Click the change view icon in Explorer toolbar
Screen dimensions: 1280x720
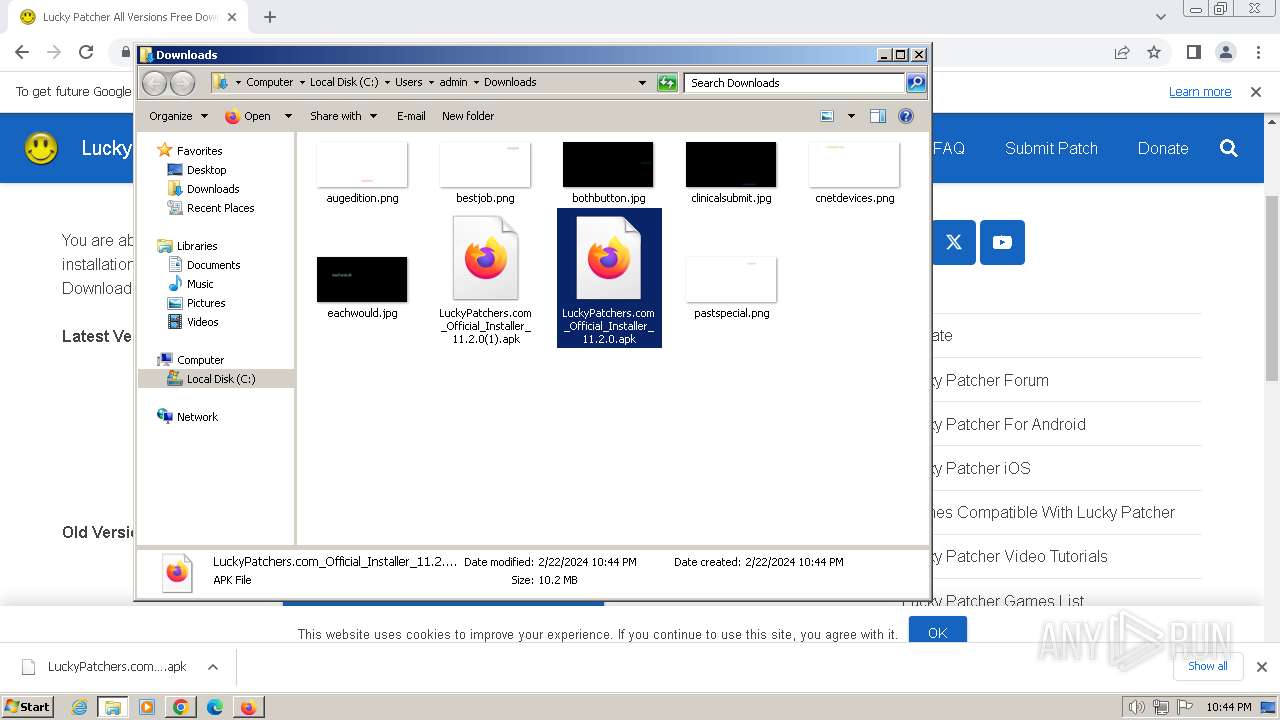[827, 116]
